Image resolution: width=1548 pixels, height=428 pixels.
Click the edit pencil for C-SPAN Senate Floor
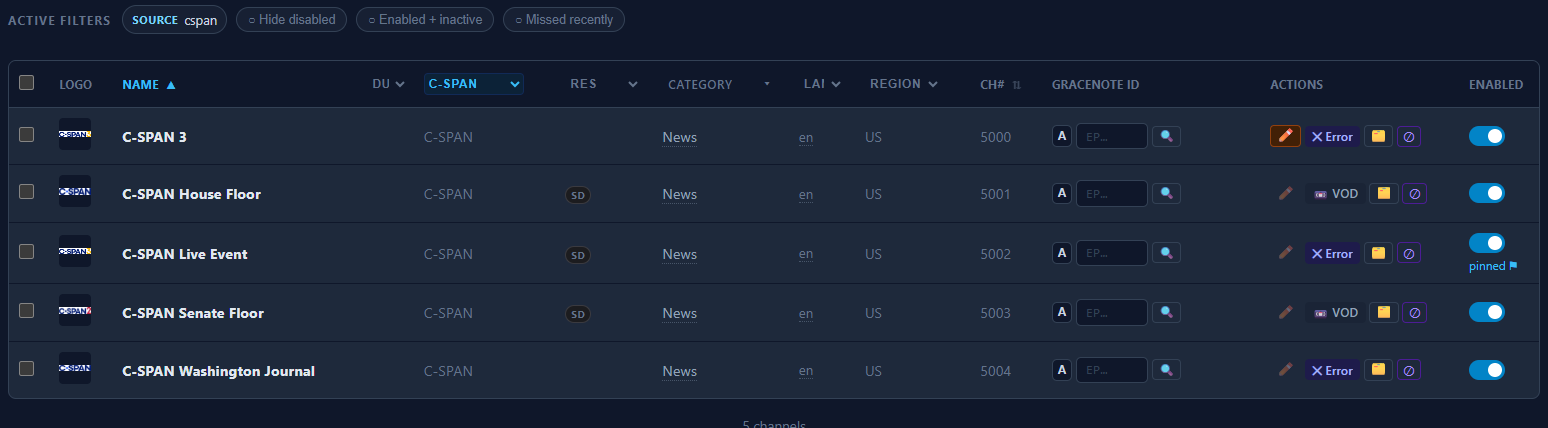pyautogui.click(x=1285, y=312)
